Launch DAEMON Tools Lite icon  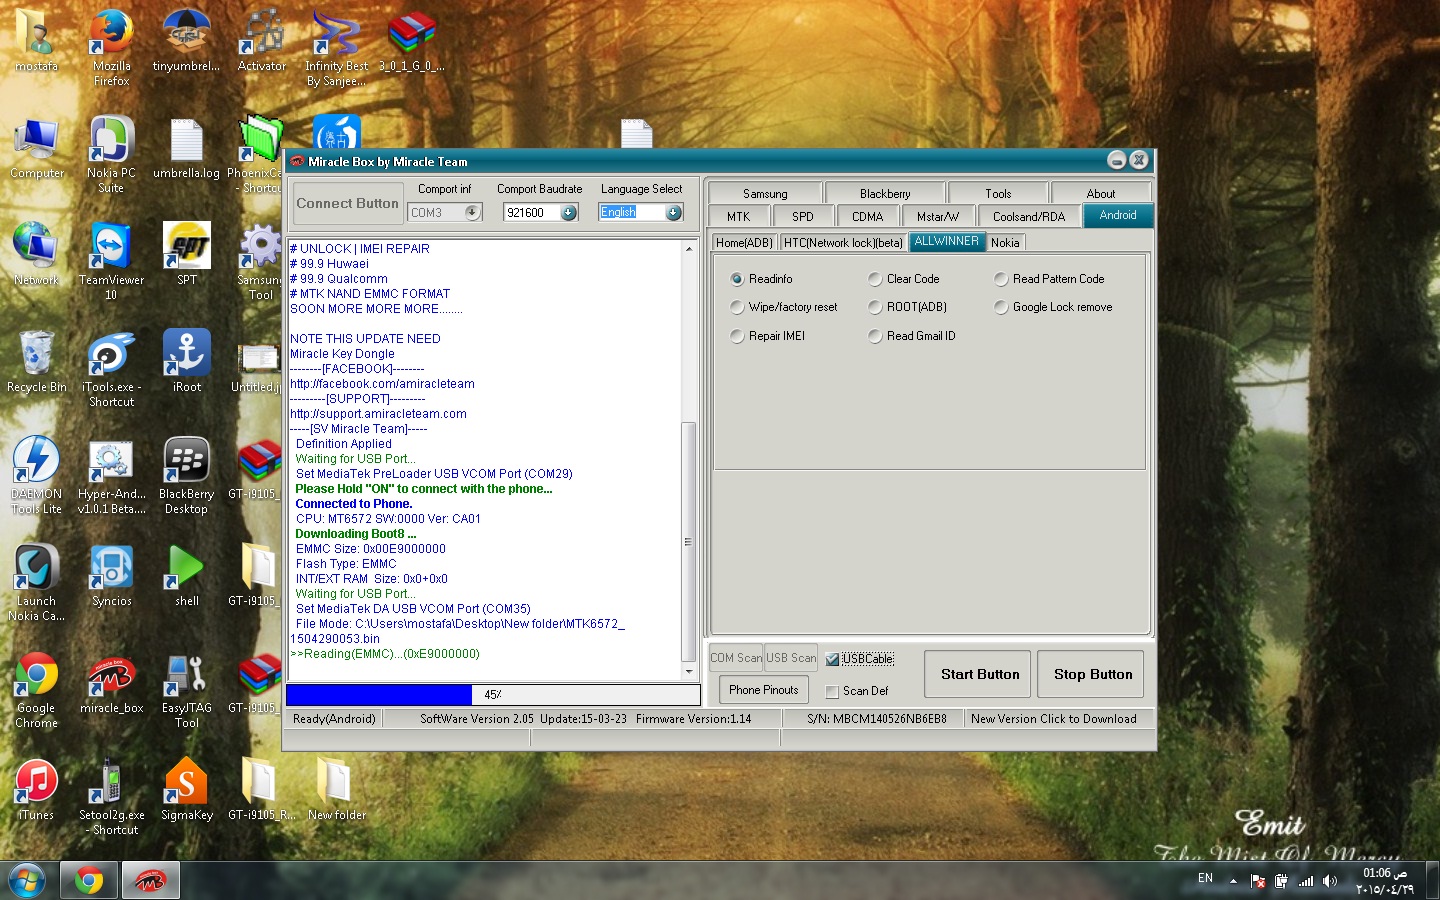(37, 476)
